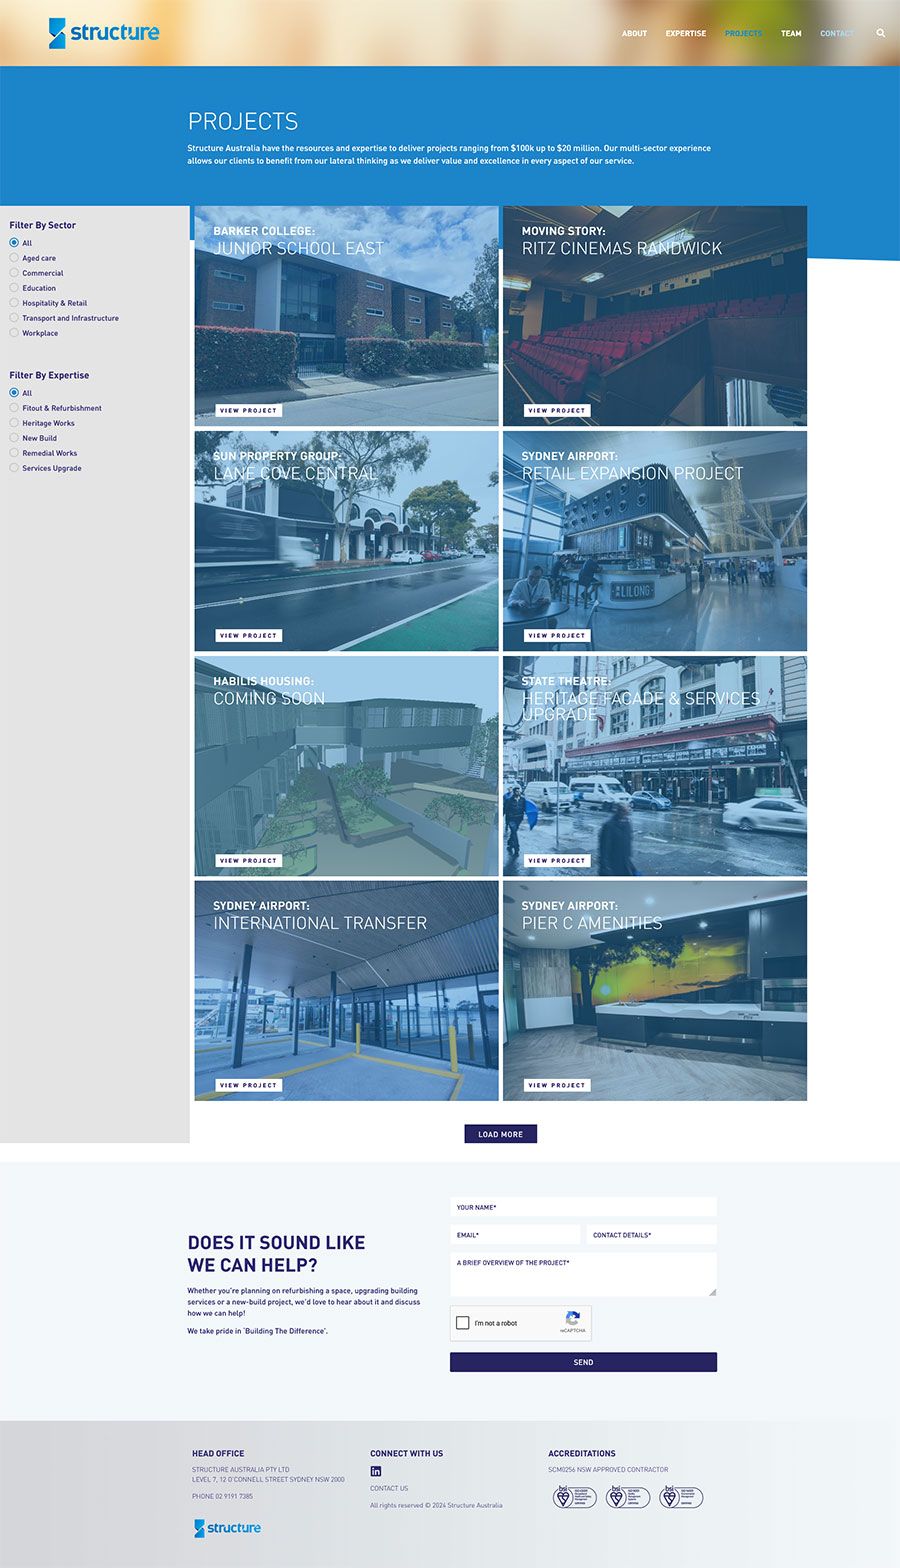
Task: View project for International Transfer
Action: (x=248, y=1085)
